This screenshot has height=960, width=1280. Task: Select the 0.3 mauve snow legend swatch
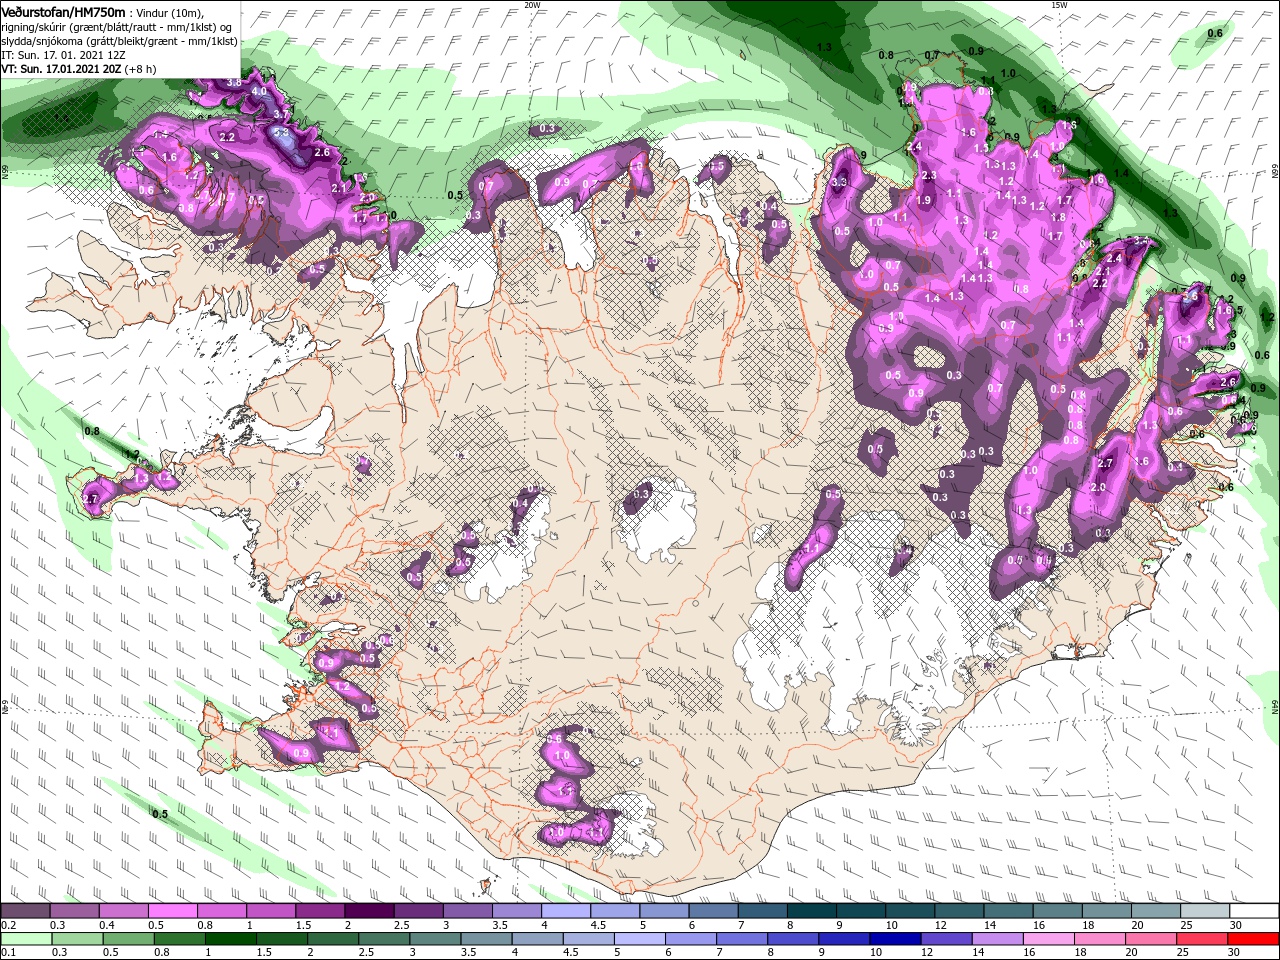(x=74, y=911)
